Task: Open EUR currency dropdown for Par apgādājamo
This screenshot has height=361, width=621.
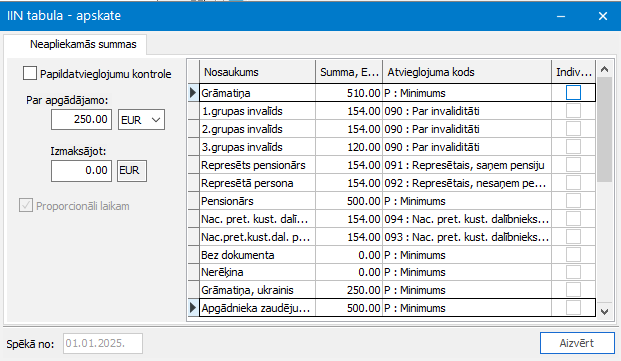Action: [x=141, y=120]
